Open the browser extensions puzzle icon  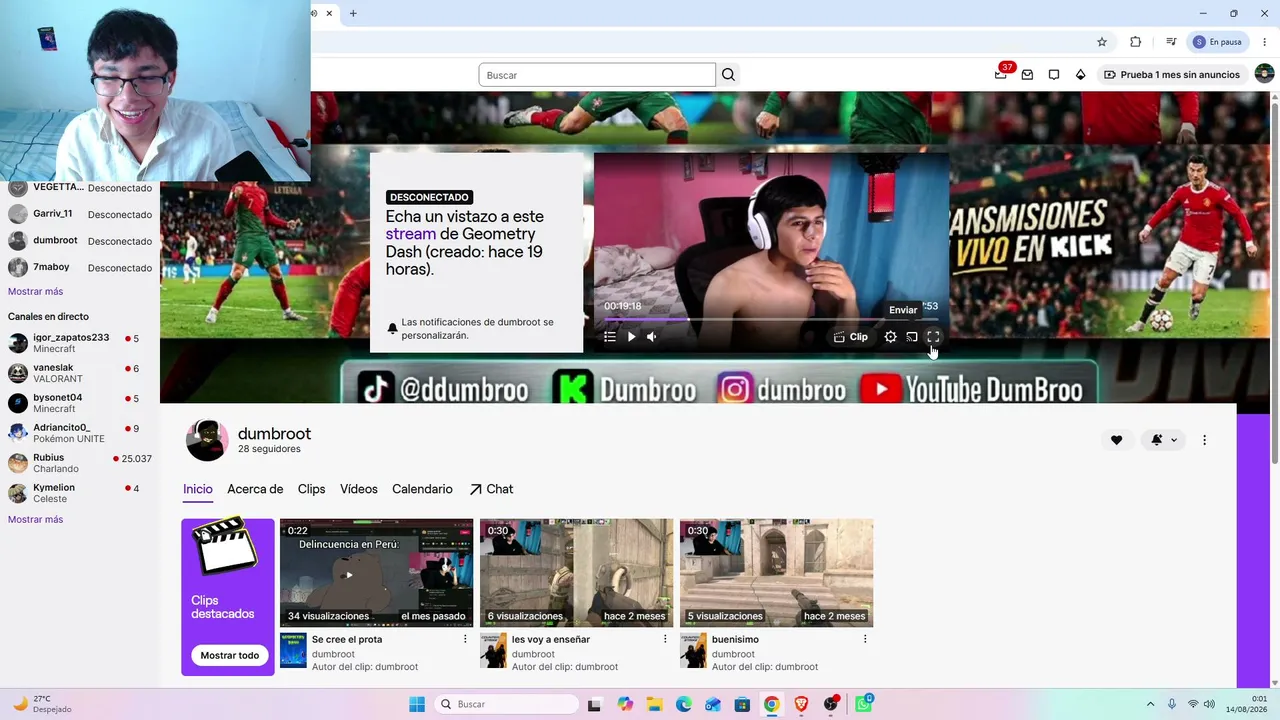(x=1135, y=42)
